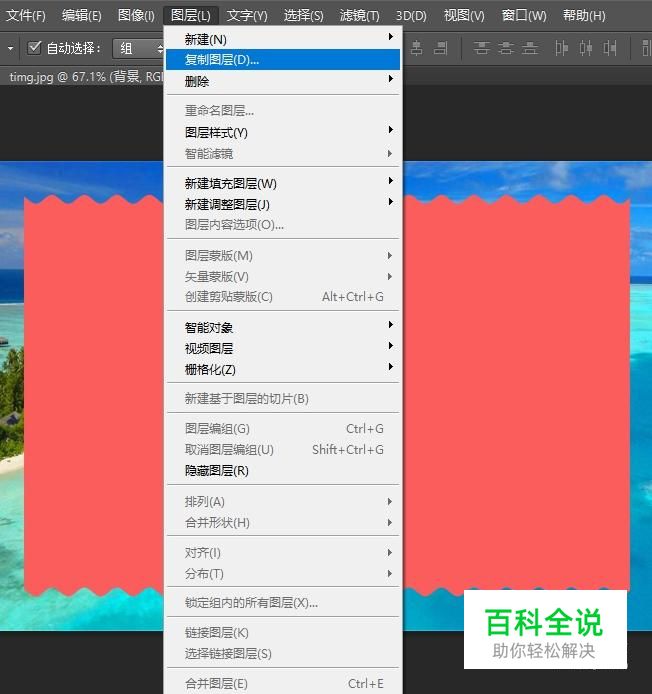652x694 pixels.
Task: Open the 选择(S) menu
Action: click(x=304, y=16)
